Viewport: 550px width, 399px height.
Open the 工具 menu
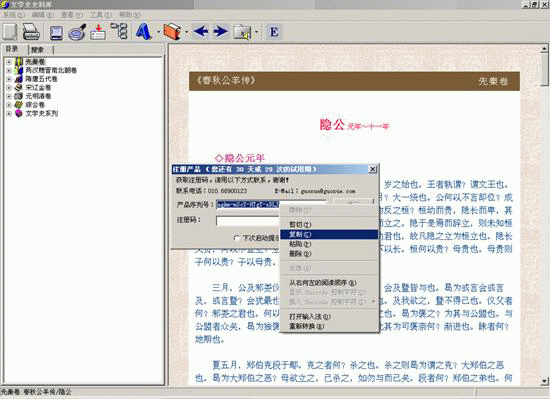click(101, 15)
